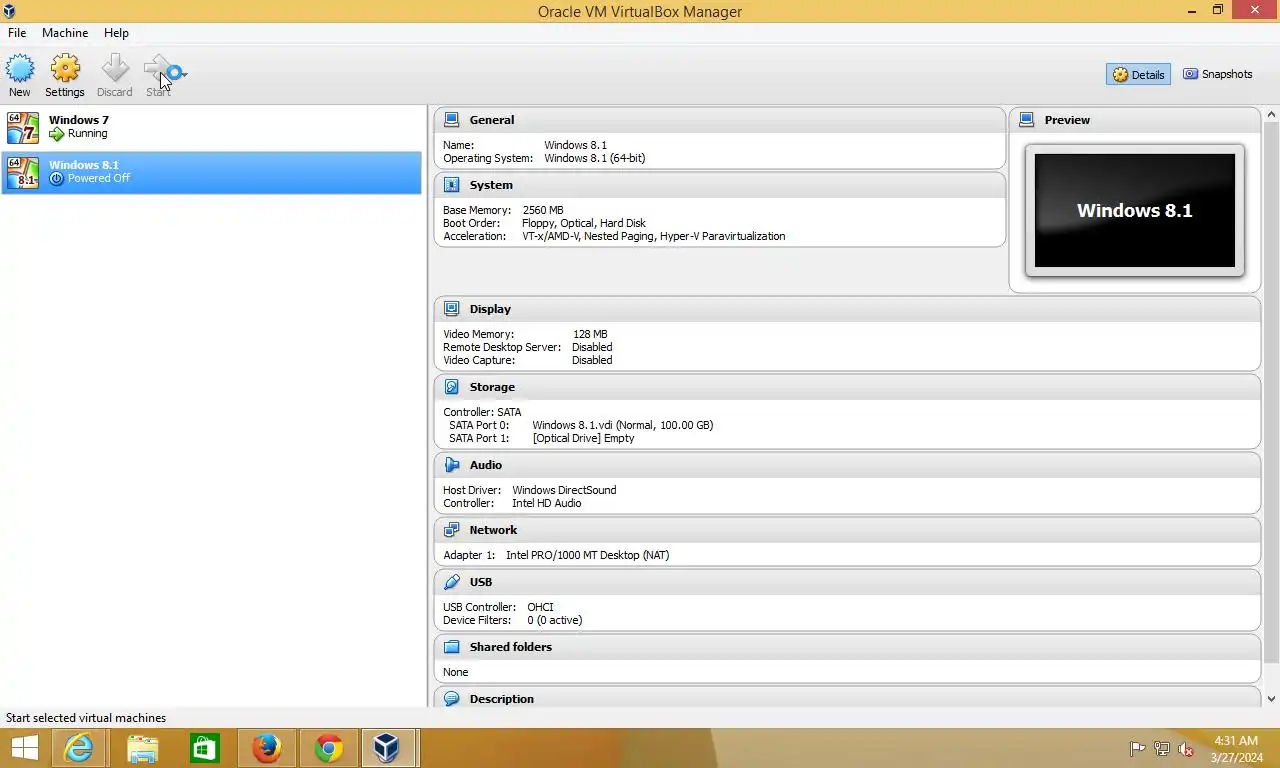Click the Windows 8.1.vdi storage entry

(622, 425)
